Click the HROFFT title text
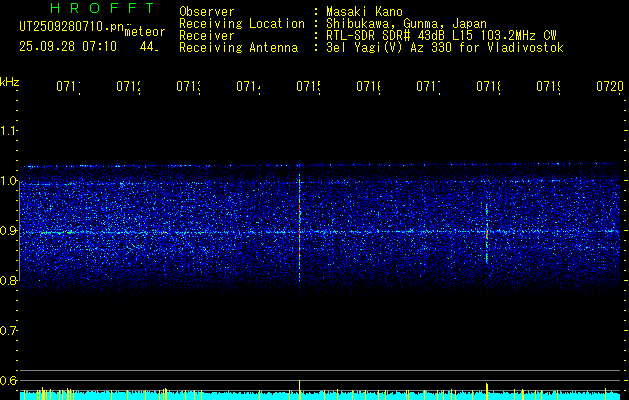 (x=102, y=8)
